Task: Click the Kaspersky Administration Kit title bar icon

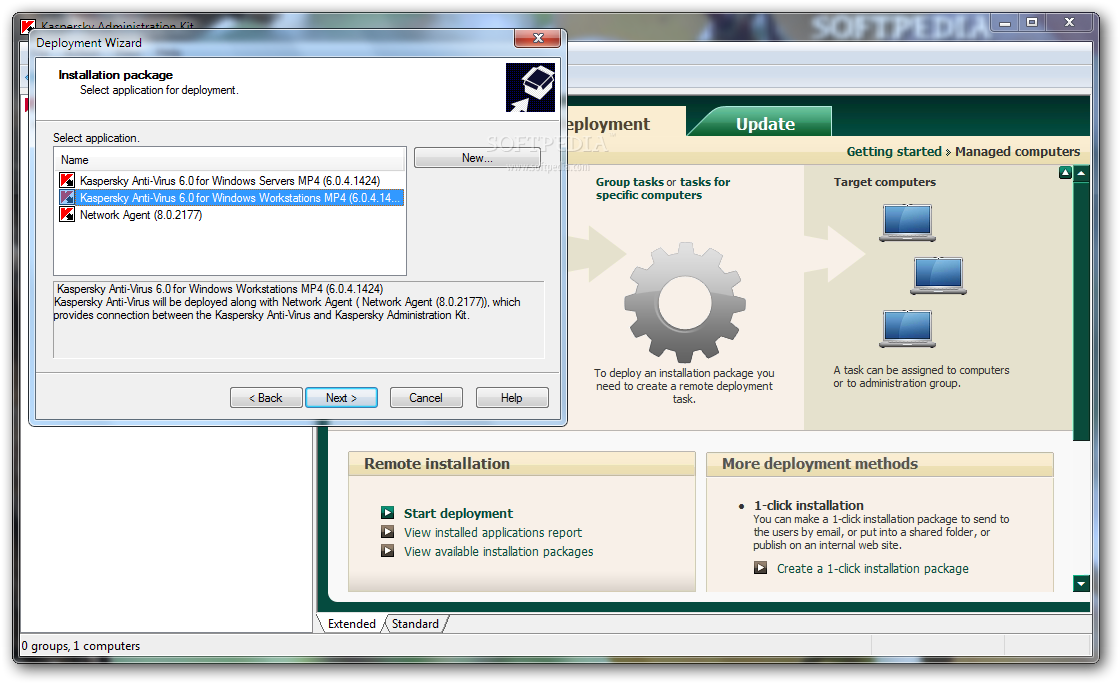Action: [x=29, y=26]
